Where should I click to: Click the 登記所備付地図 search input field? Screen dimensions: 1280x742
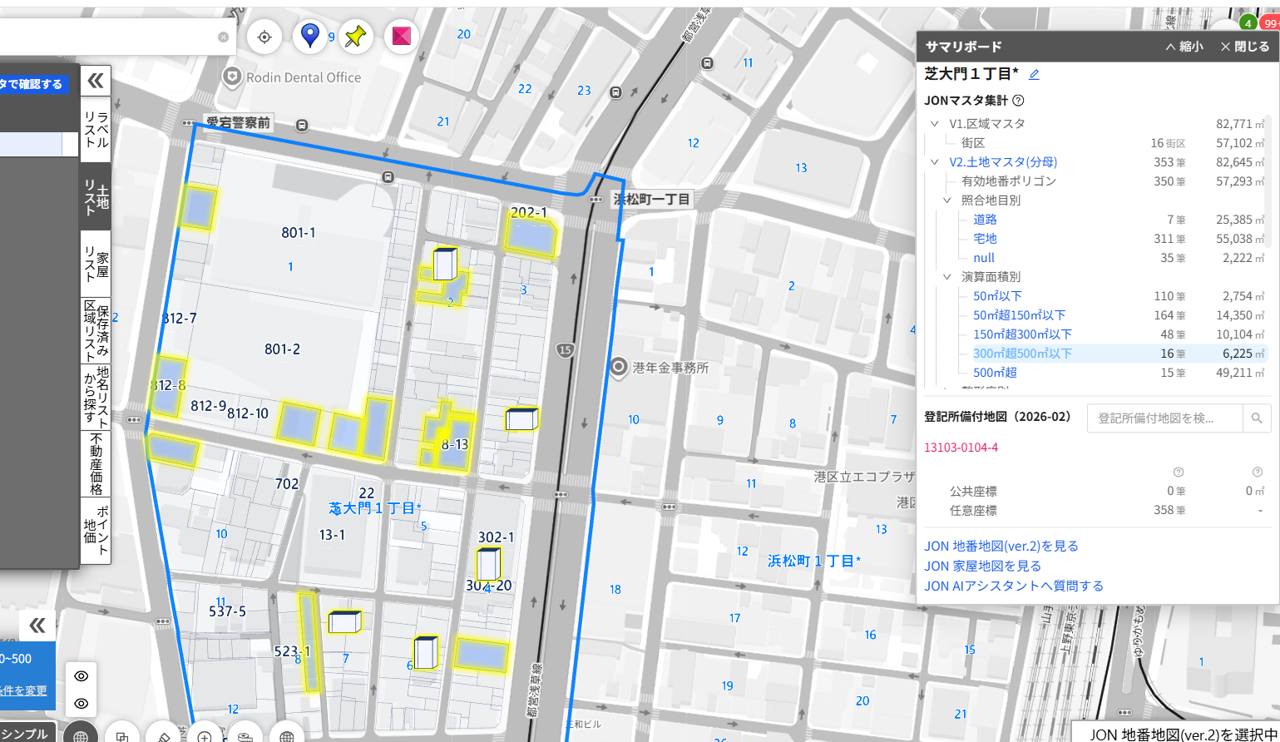pyautogui.click(x=1165, y=418)
